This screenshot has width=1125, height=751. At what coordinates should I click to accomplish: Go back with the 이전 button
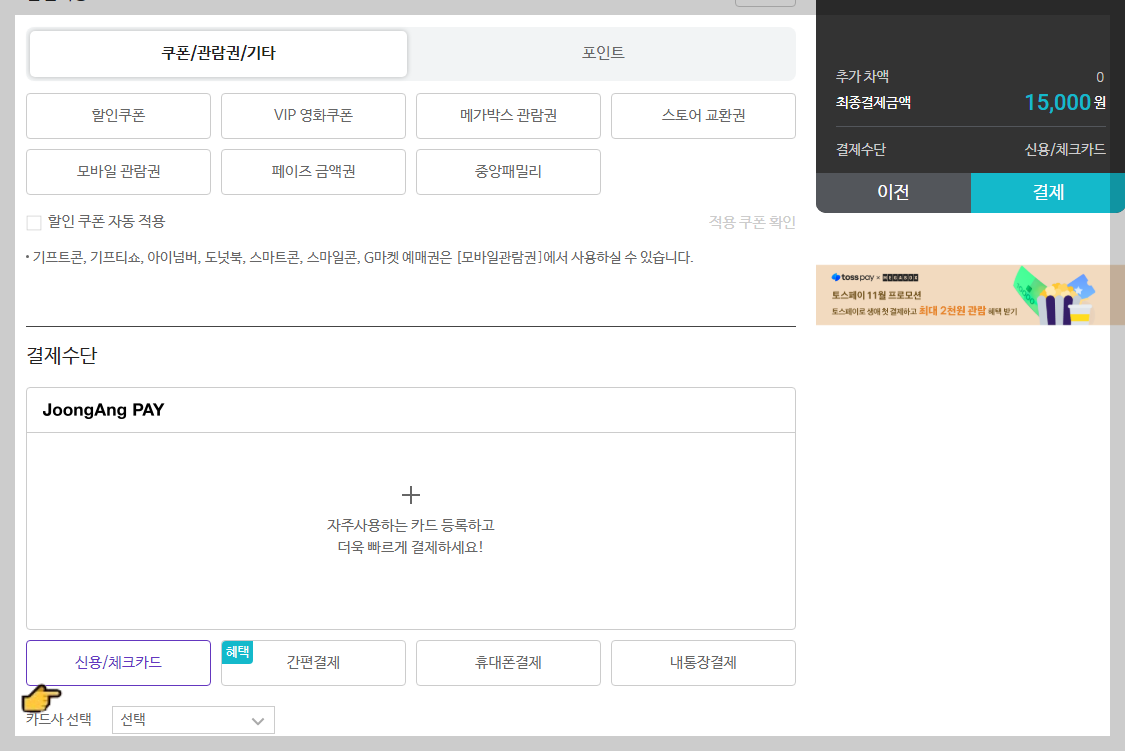pyautogui.click(x=893, y=192)
